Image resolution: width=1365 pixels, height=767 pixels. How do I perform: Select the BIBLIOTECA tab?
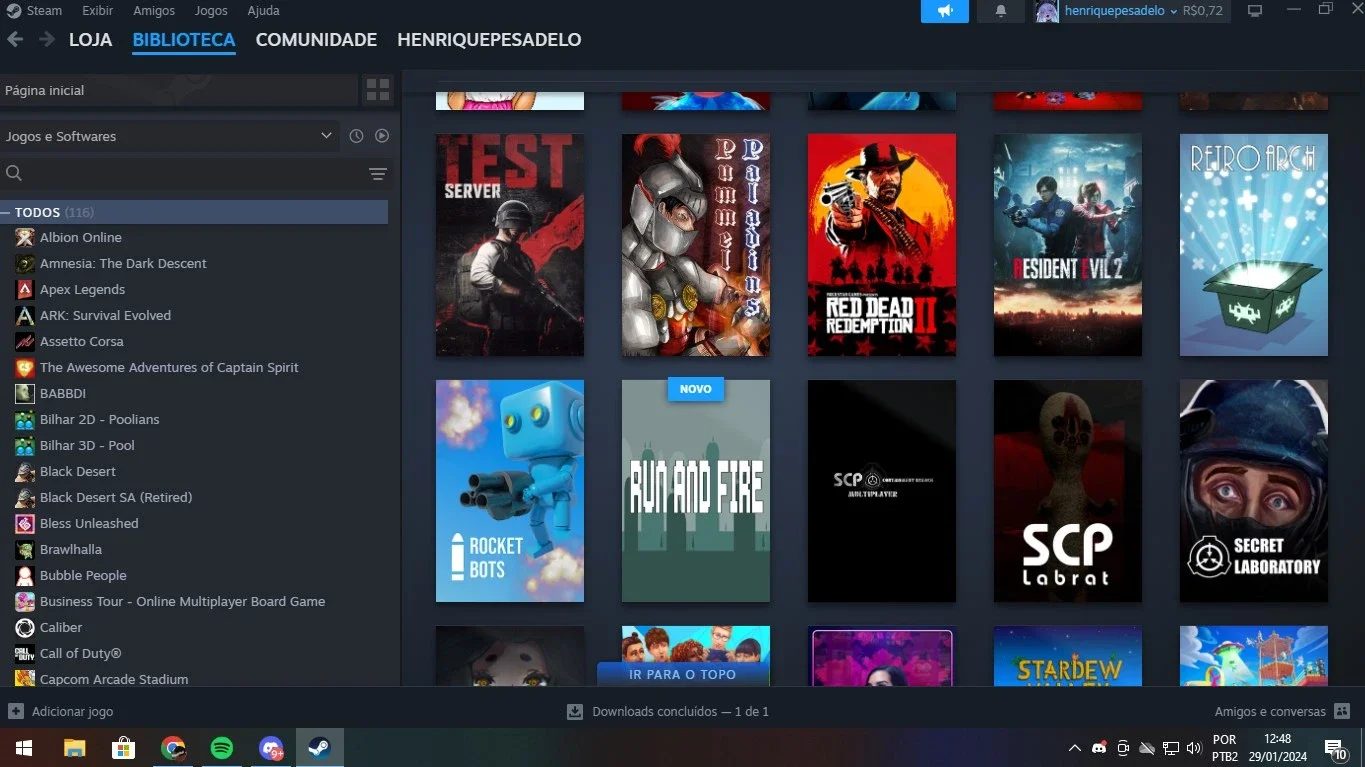click(x=184, y=40)
